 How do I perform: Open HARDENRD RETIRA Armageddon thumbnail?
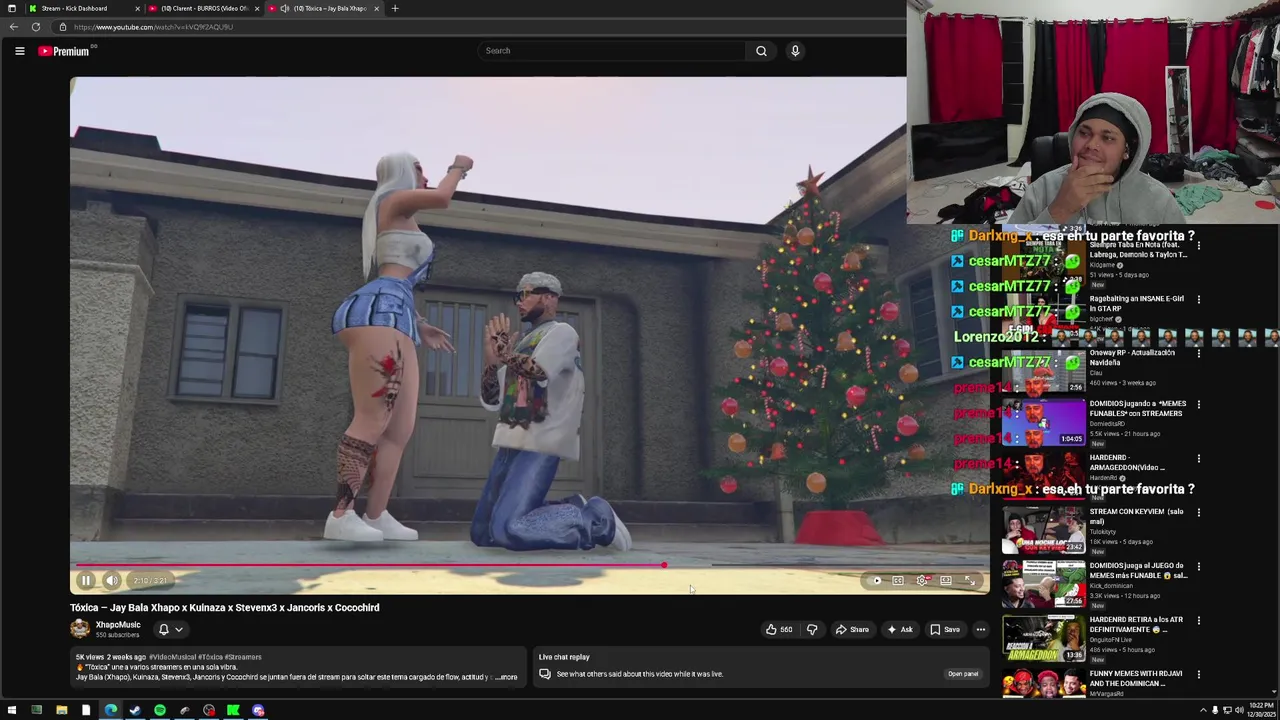pos(1043,637)
